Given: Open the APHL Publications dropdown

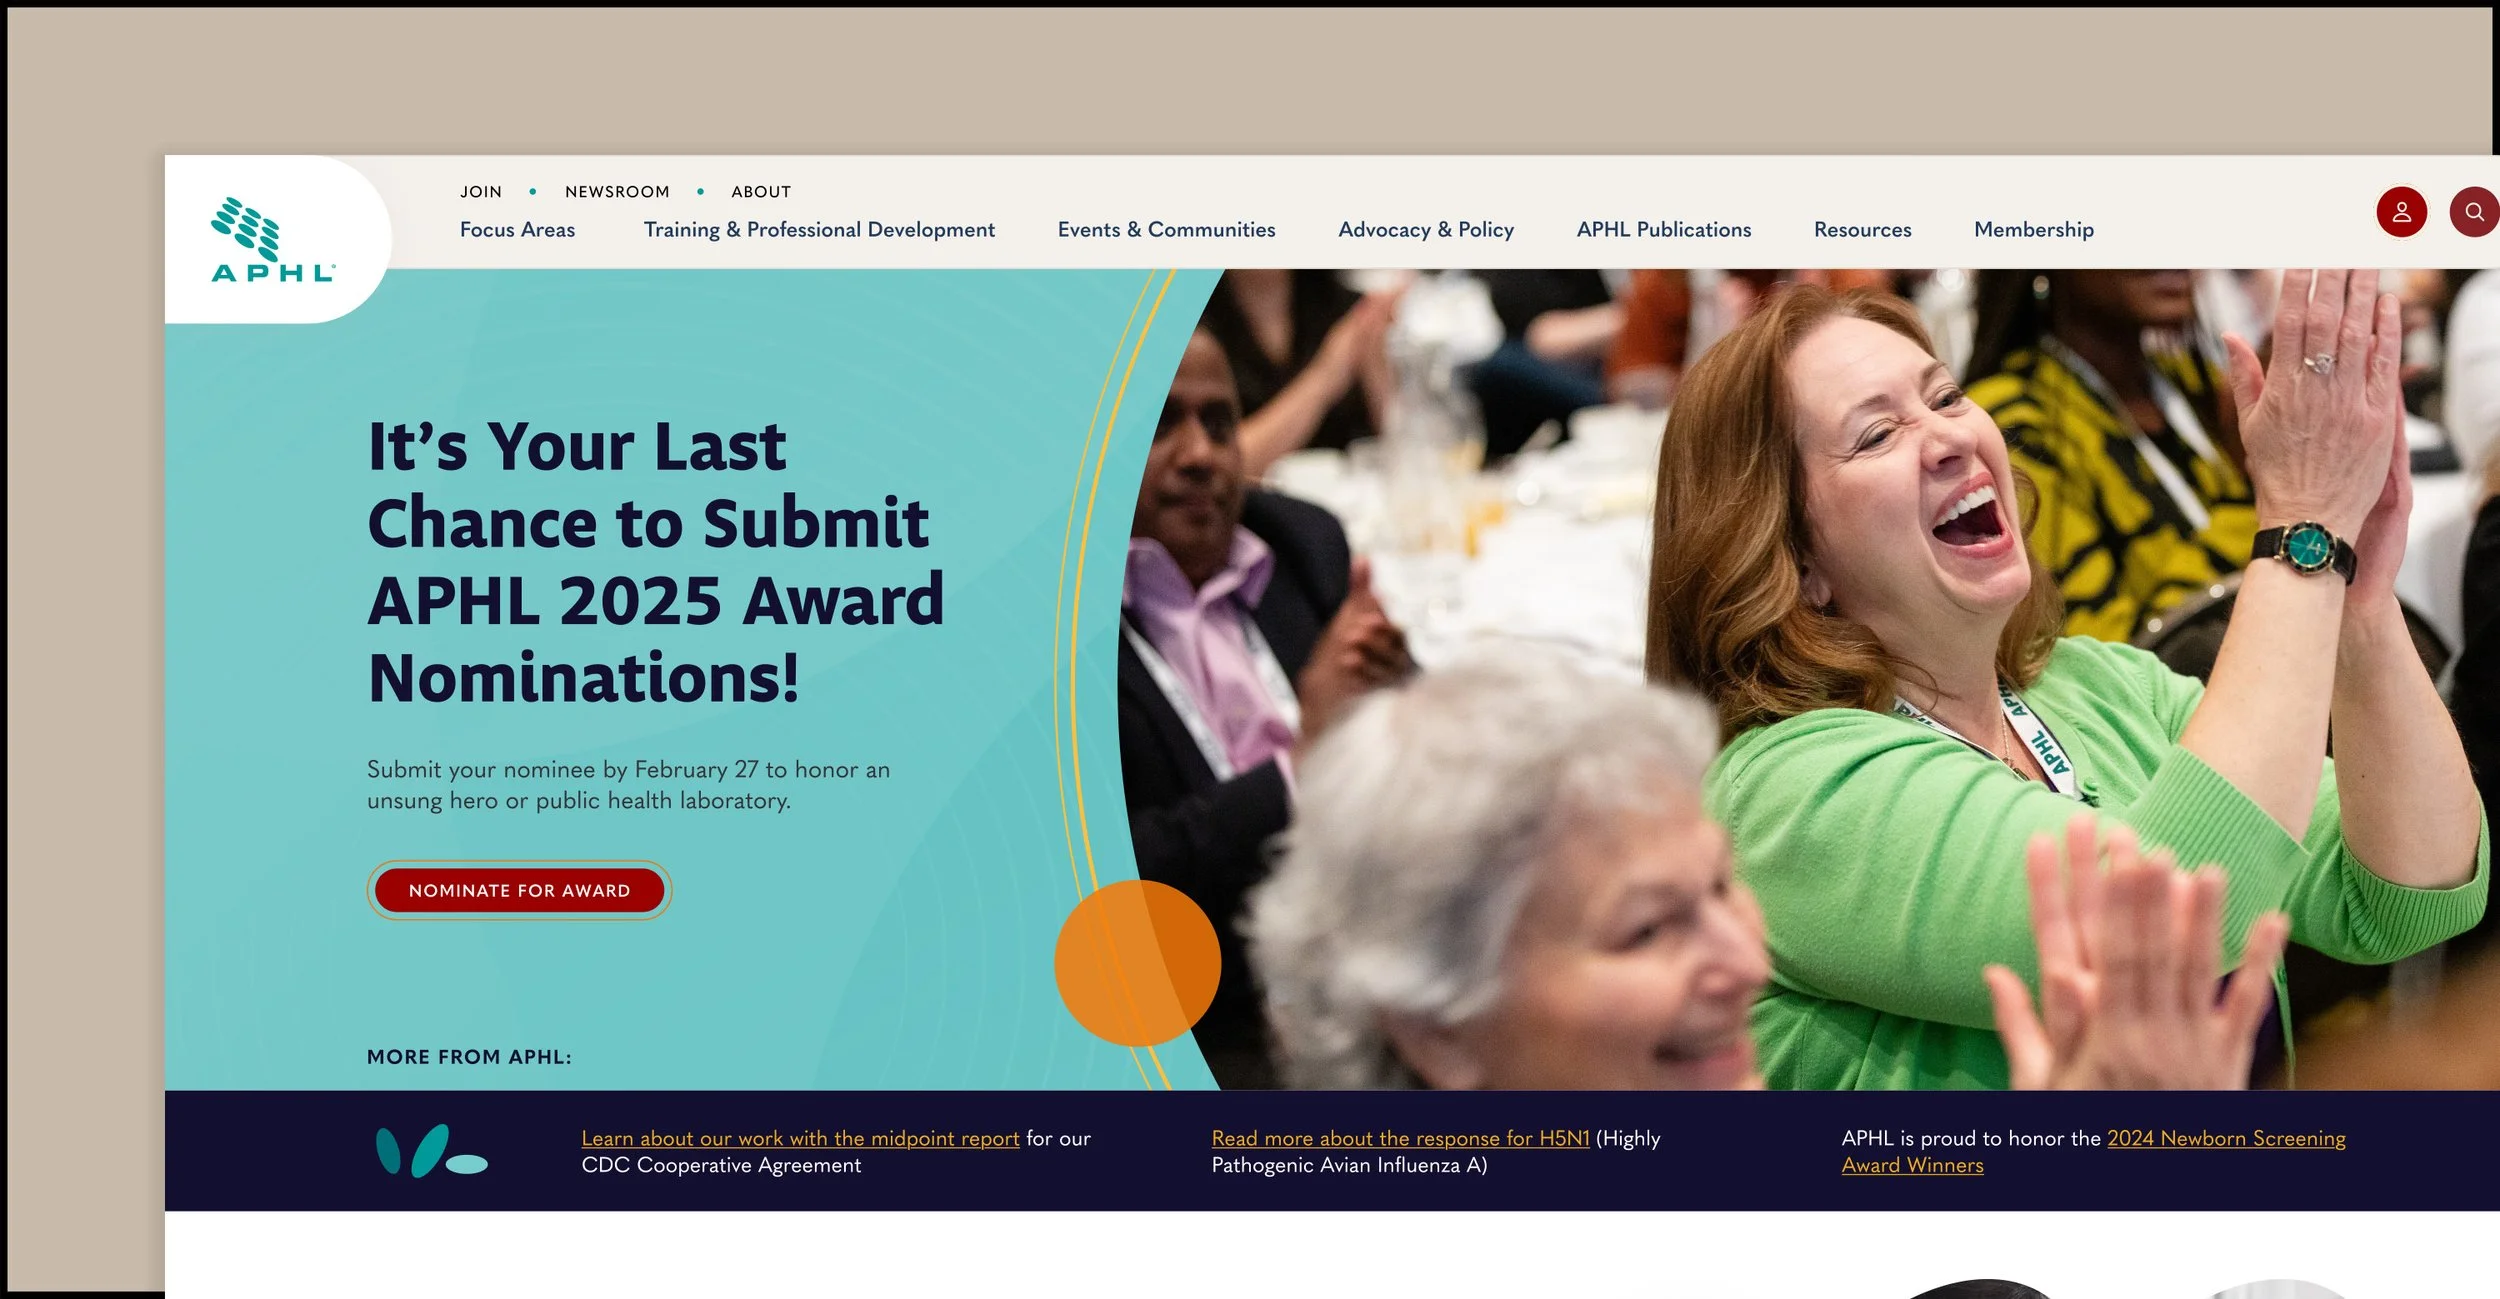Looking at the screenshot, I should click(x=1664, y=229).
